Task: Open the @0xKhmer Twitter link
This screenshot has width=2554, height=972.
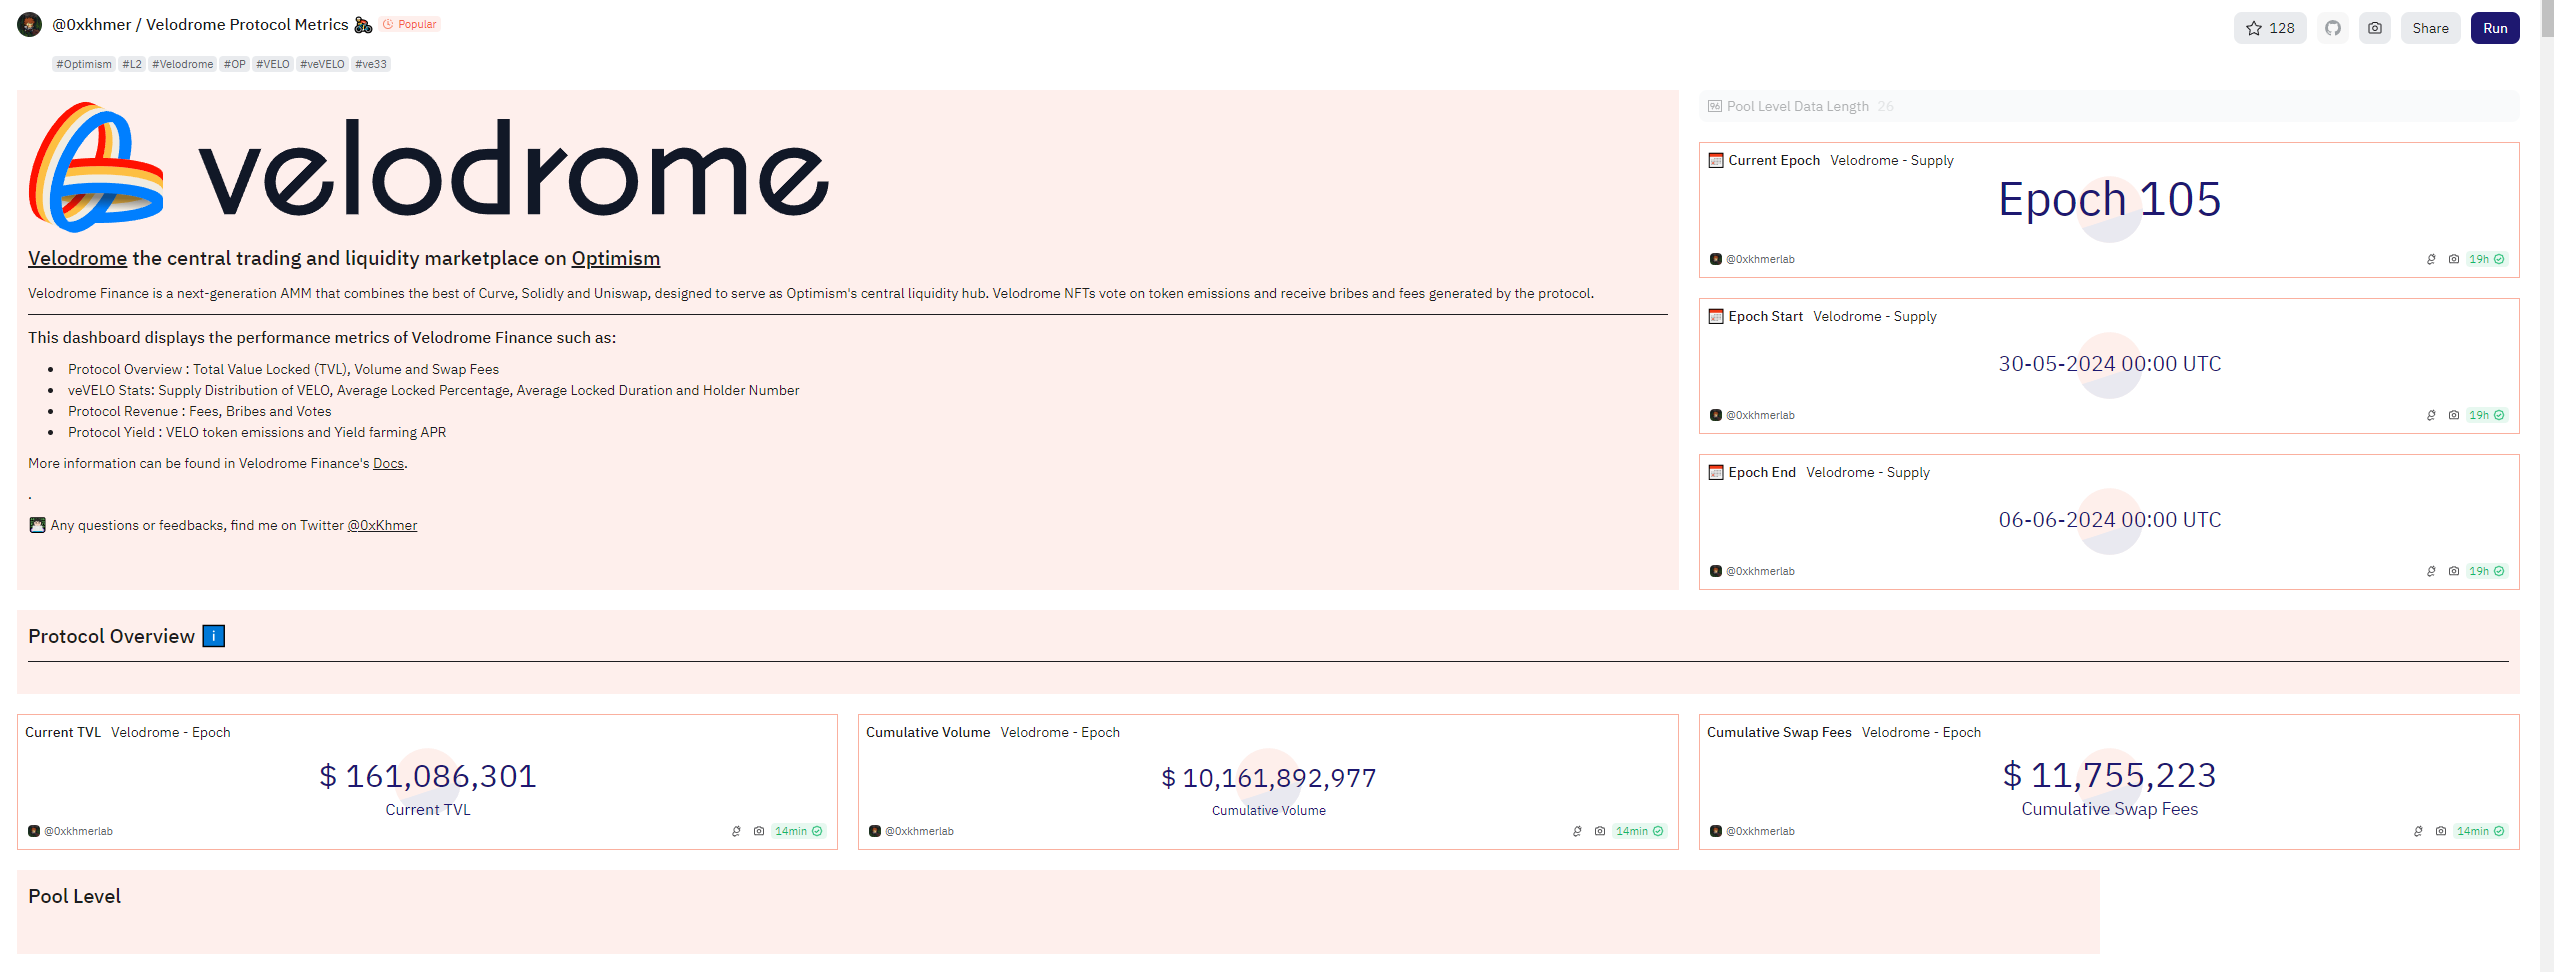Action: point(382,525)
